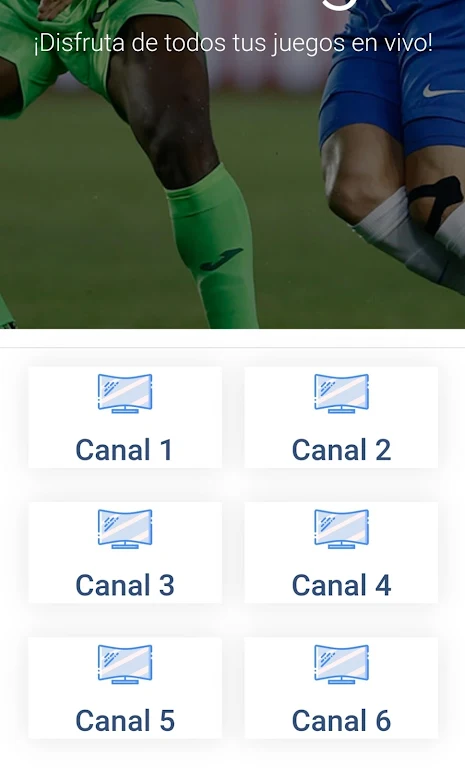Screen dimensions: 465x768
Task: Tap the monitor icon for Canal 4
Action: click(x=342, y=528)
